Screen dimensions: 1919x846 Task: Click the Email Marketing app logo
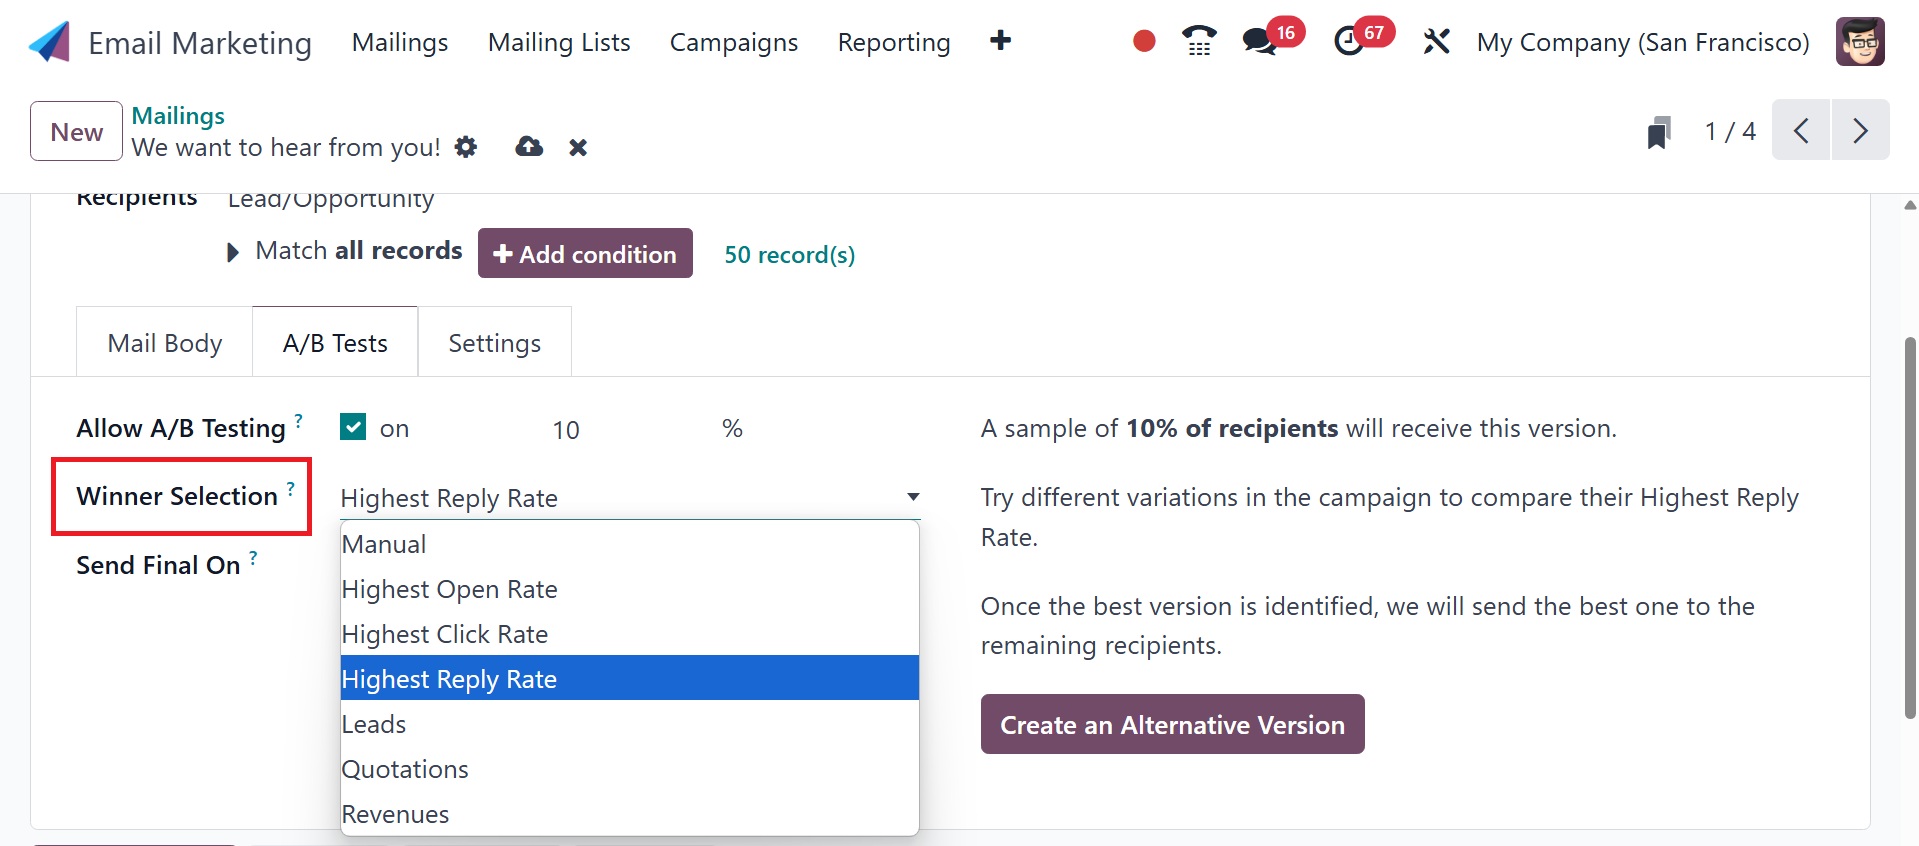tap(50, 42)
